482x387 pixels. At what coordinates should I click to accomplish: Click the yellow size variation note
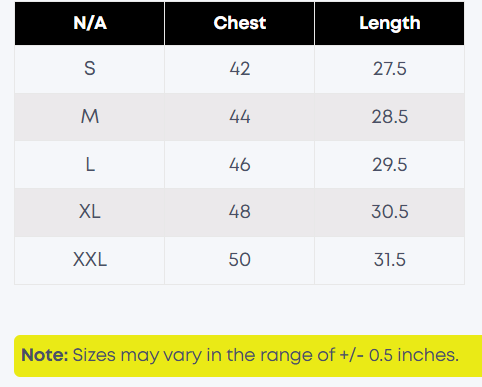tap(248, 356)
